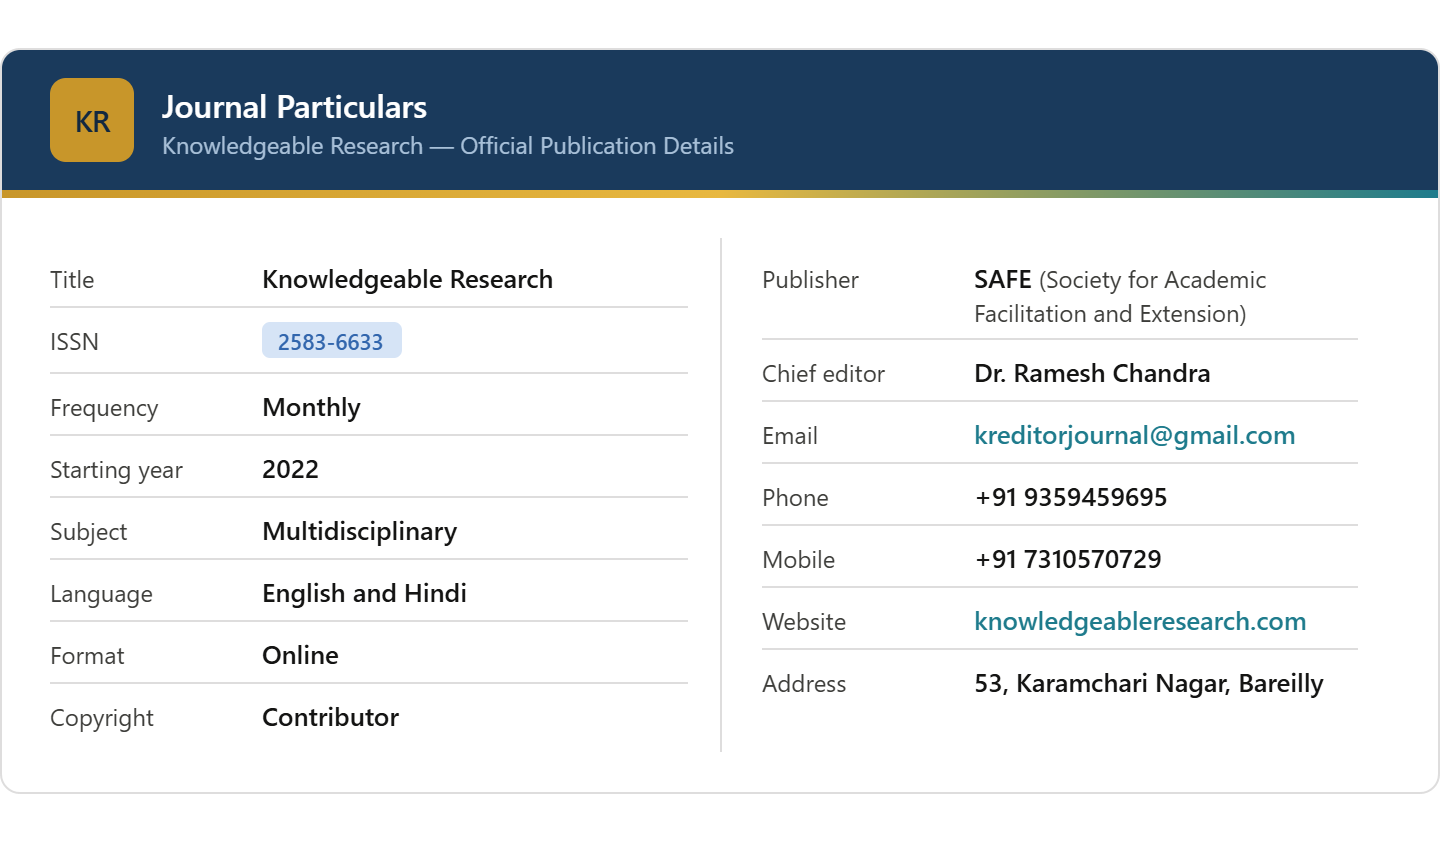This screenshot has height=842, width=1440.
Task: Select the ISSN 2583-6633 badge
Action: (331, 341)
